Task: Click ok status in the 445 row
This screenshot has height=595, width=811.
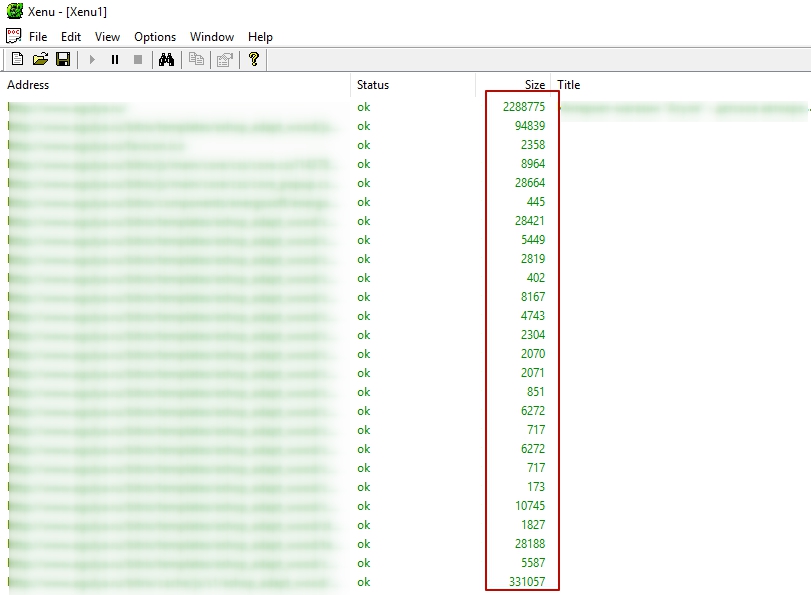Action: click(364, 202)
